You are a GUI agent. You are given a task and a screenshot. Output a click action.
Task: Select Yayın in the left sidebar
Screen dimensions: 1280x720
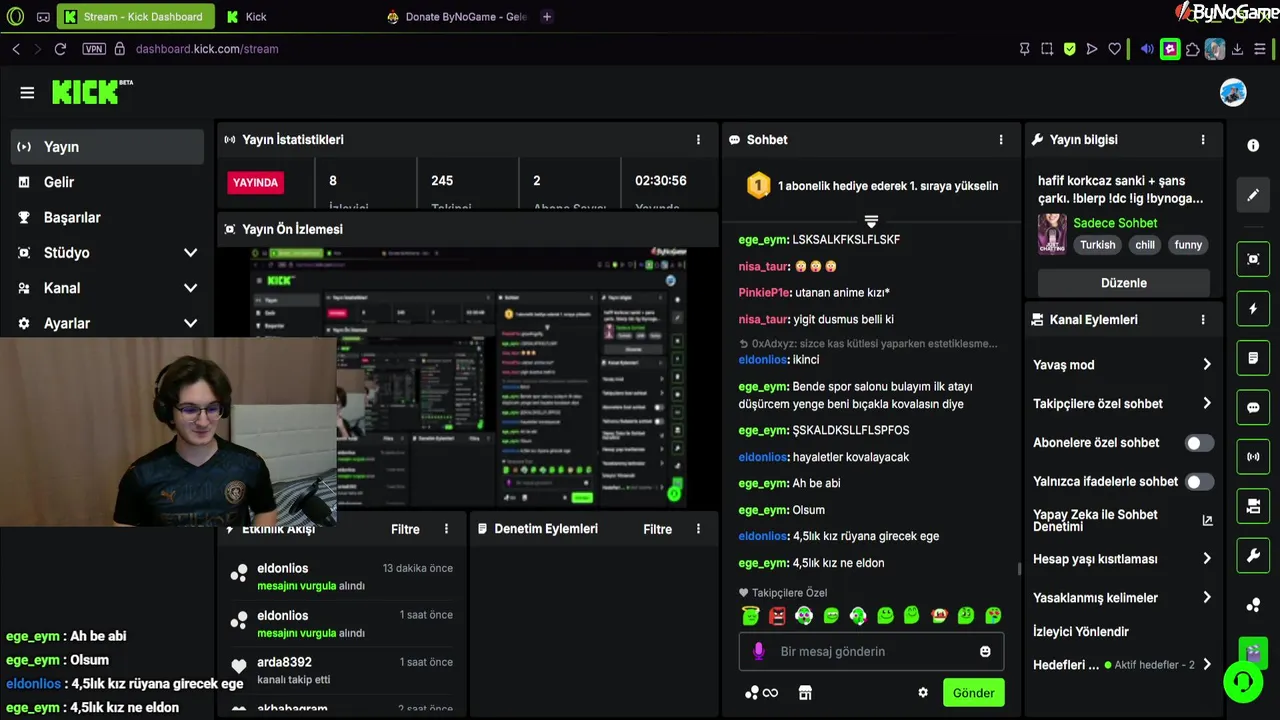107,147
